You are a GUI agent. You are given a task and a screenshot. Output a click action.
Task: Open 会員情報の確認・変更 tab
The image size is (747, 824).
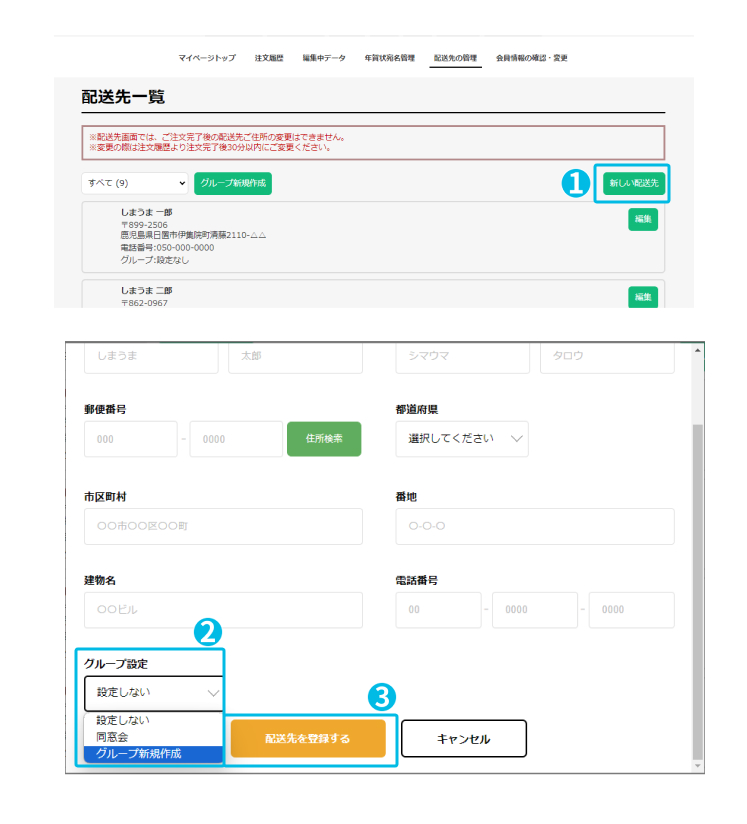(531, 58)
